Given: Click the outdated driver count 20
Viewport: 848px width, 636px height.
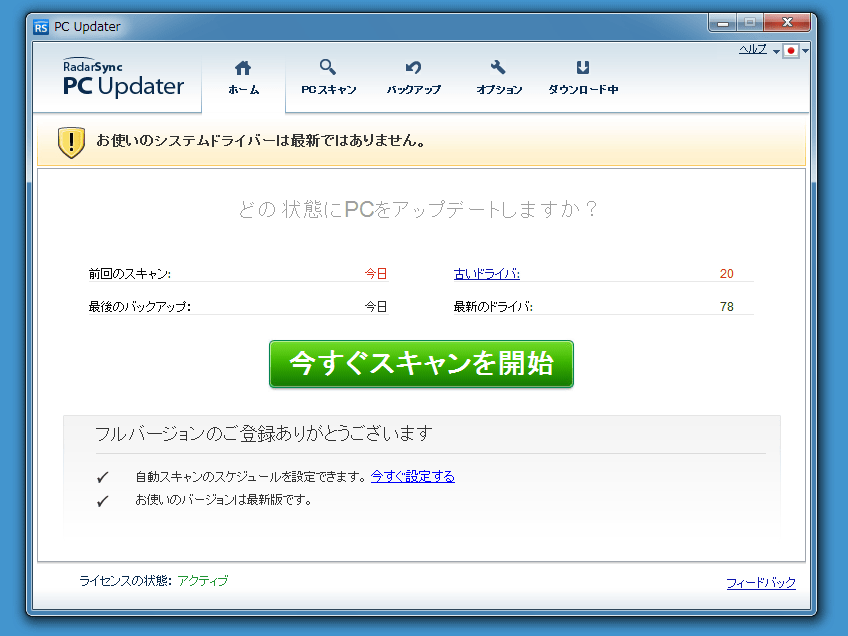Looking at the screenshot, I should 726,274.
